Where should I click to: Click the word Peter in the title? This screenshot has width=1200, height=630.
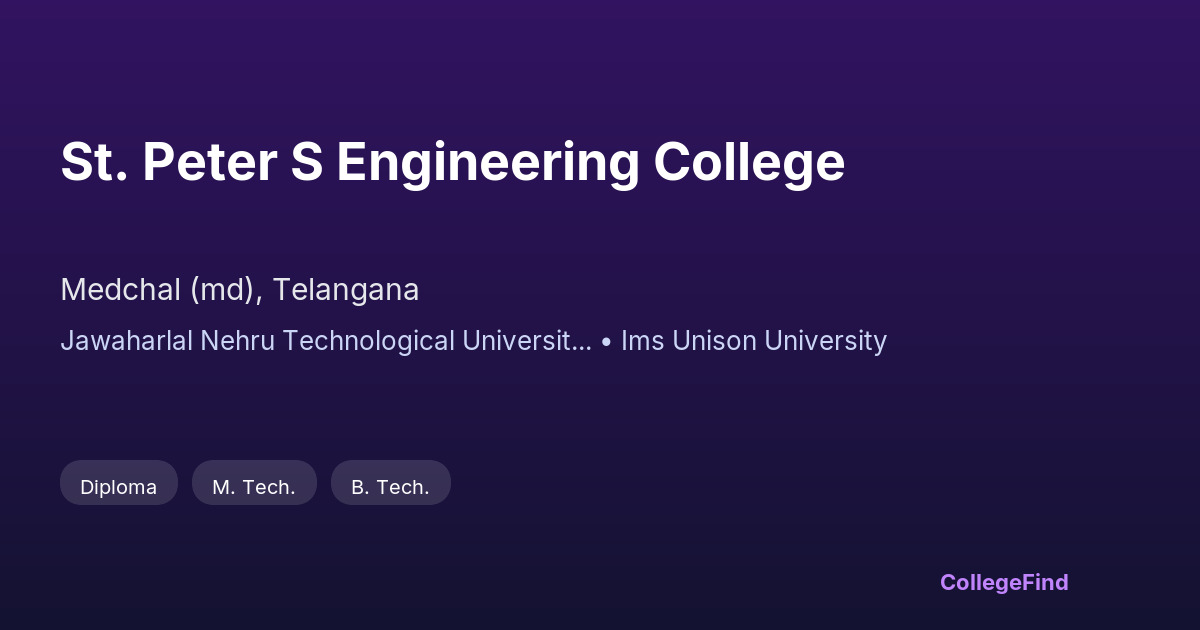click(208, 163)
